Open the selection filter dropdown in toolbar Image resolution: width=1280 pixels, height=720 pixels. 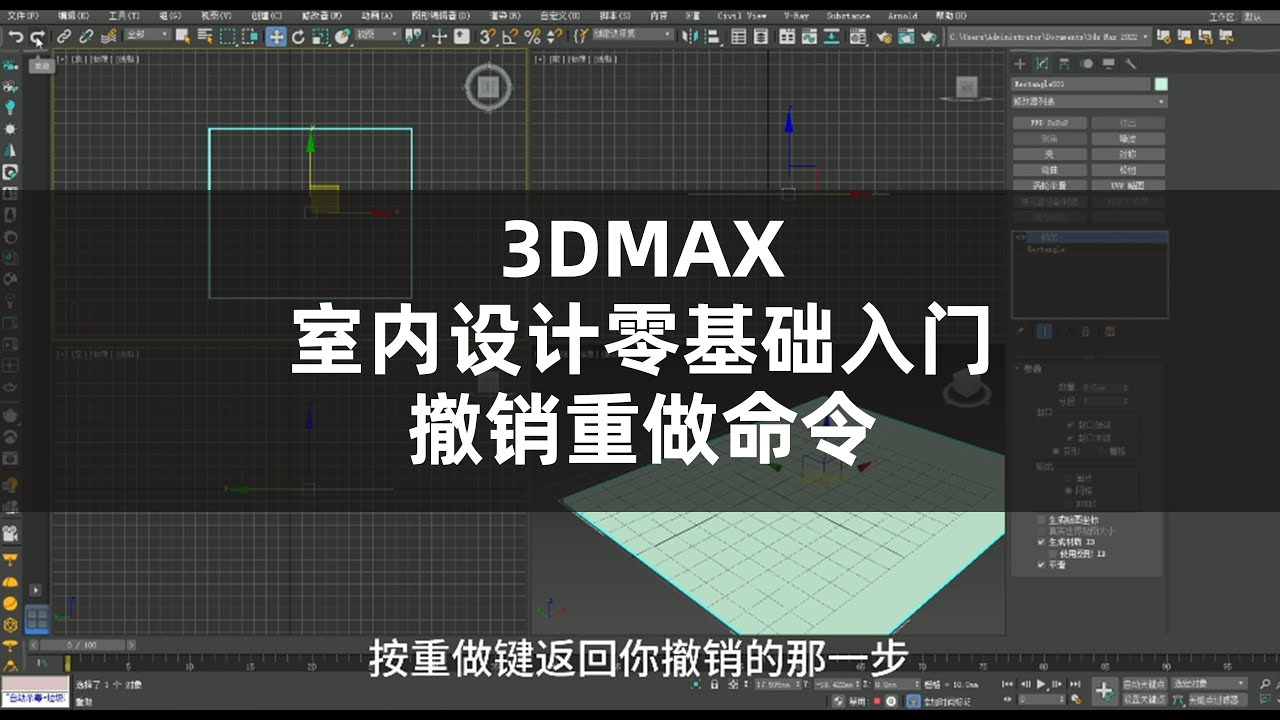[x=147, y=35]
